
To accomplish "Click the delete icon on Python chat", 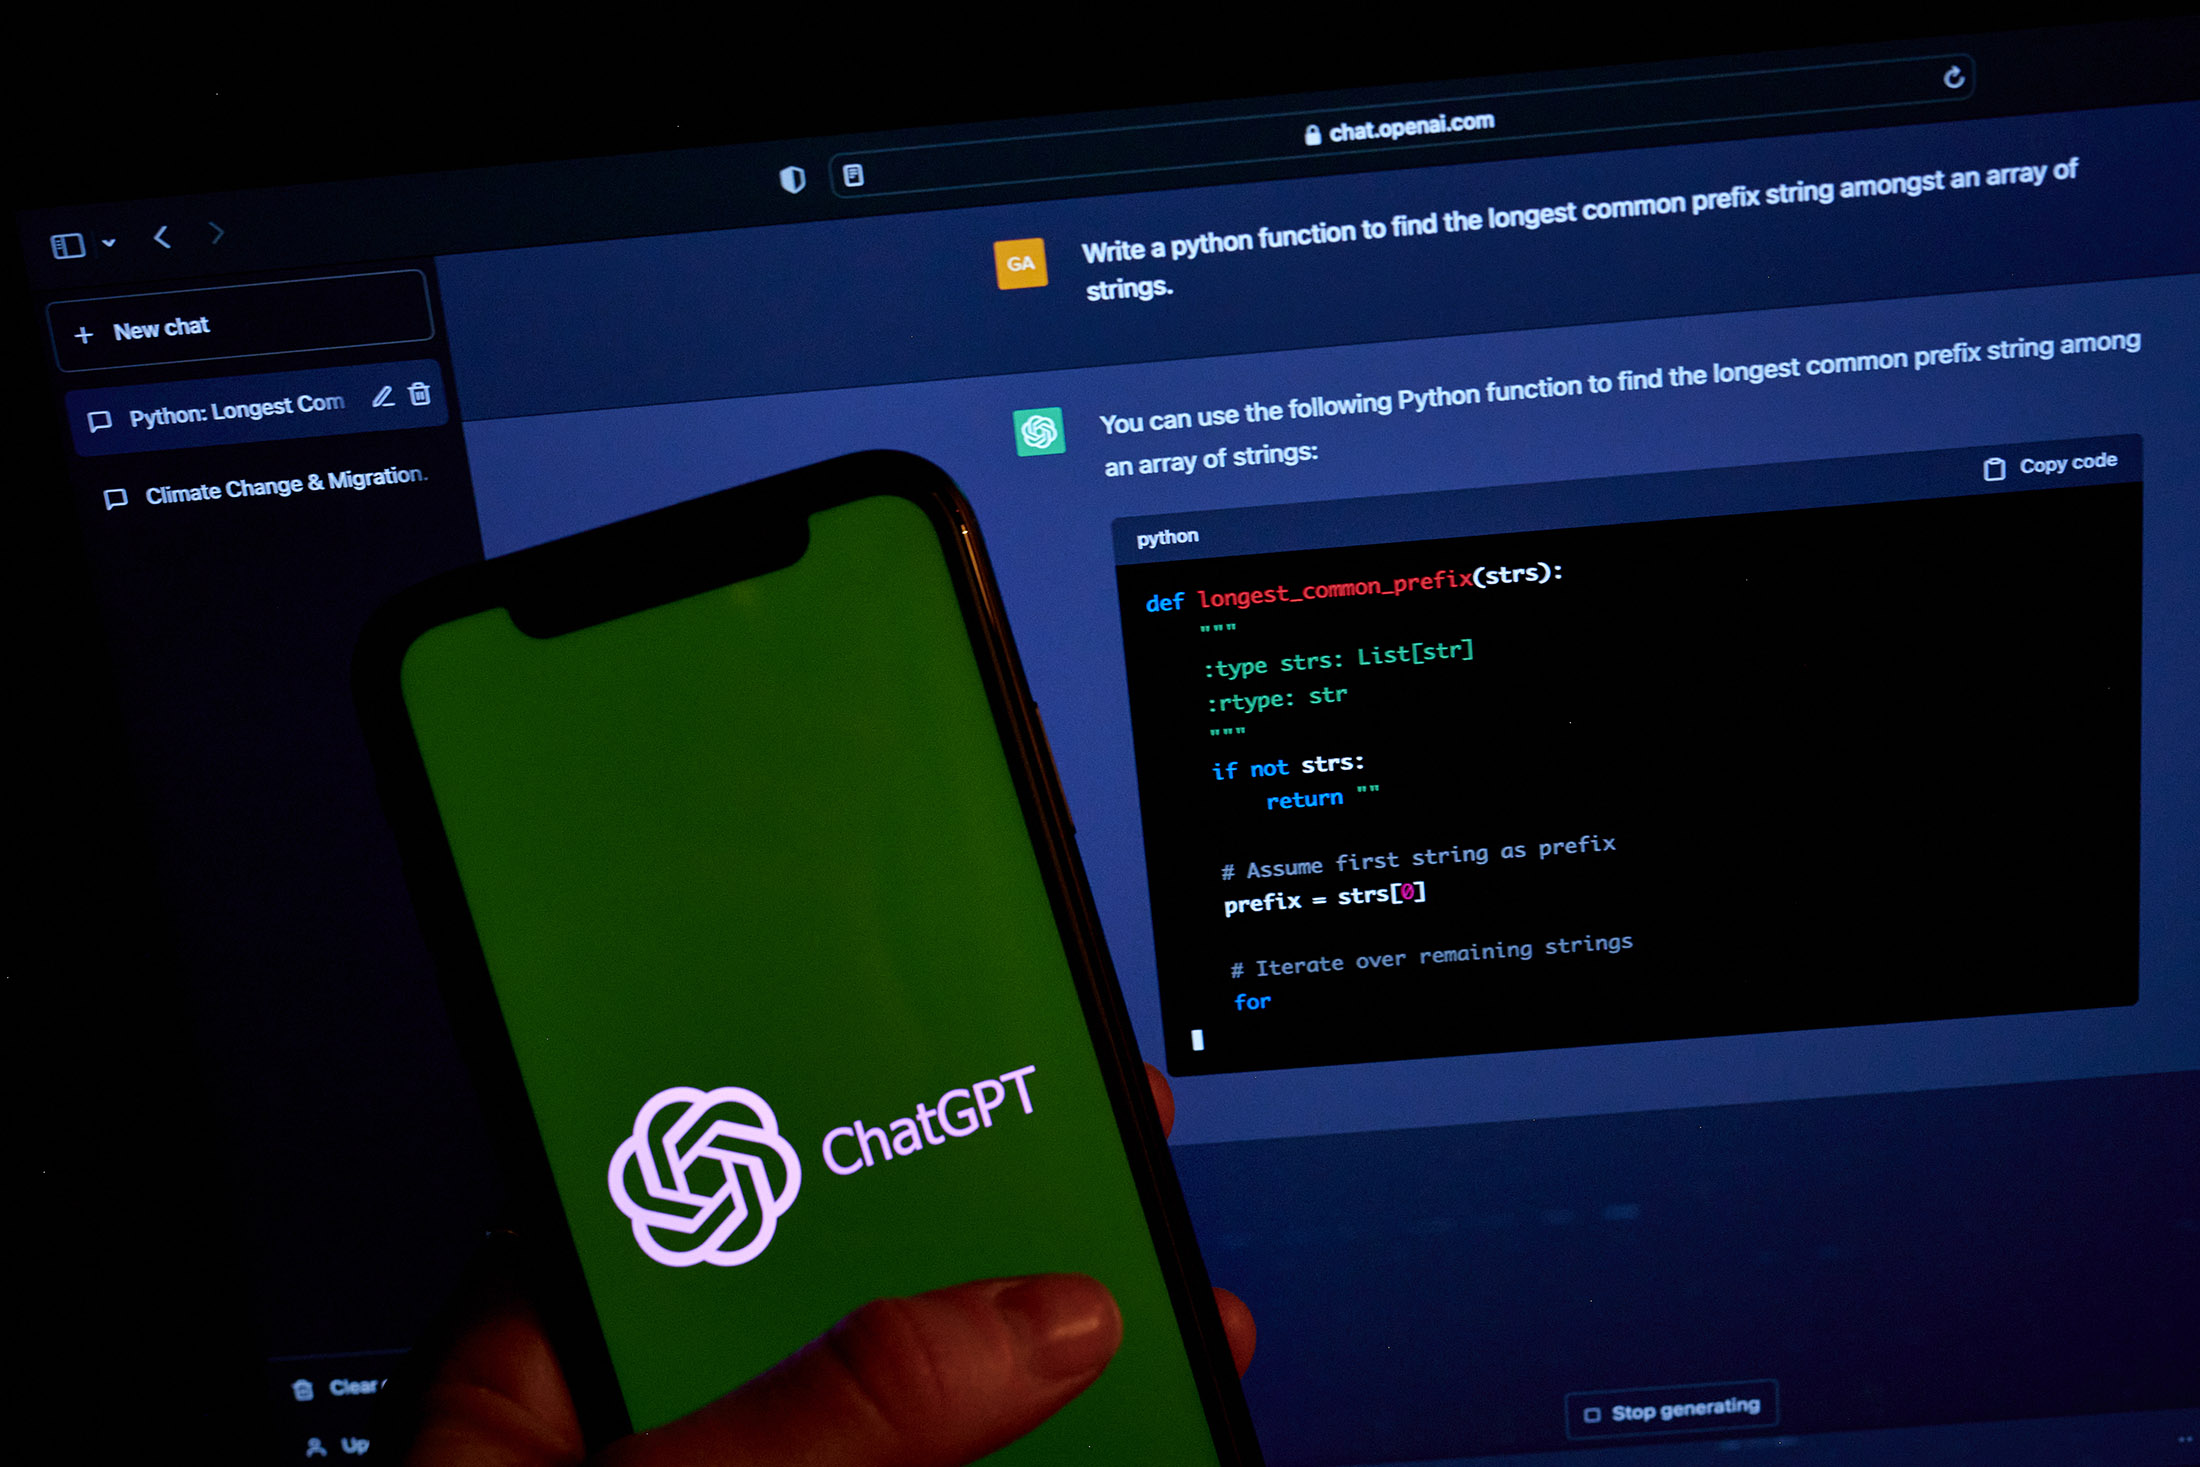I will click(x=421, y=403).
